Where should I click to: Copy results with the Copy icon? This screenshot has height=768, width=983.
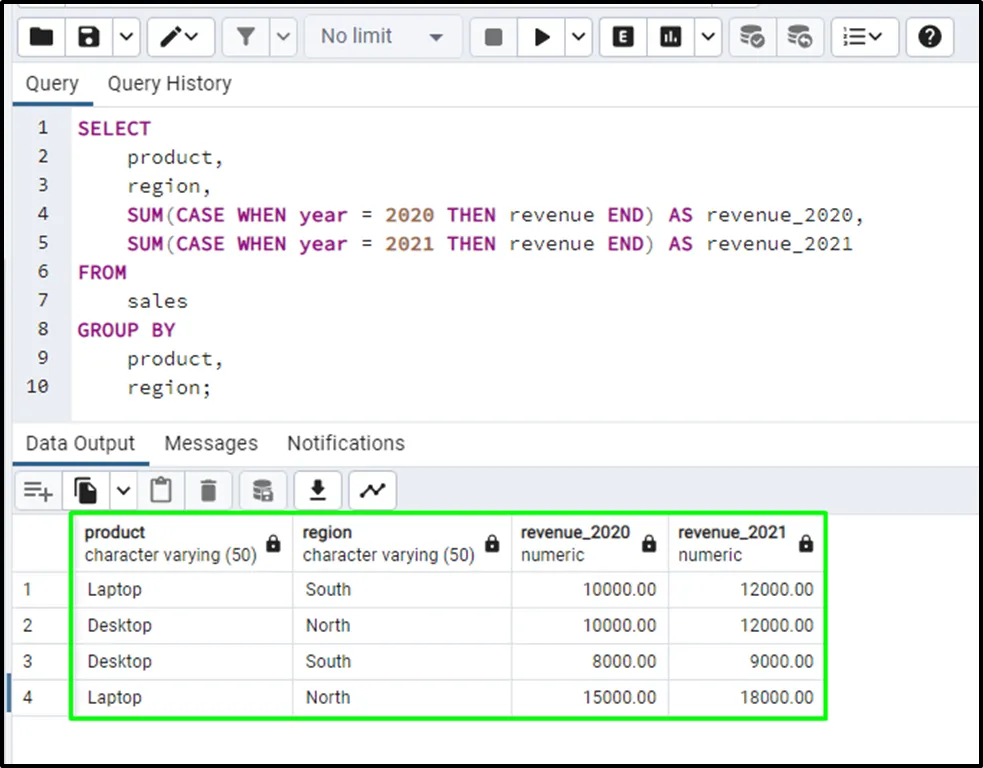[87, 490]
